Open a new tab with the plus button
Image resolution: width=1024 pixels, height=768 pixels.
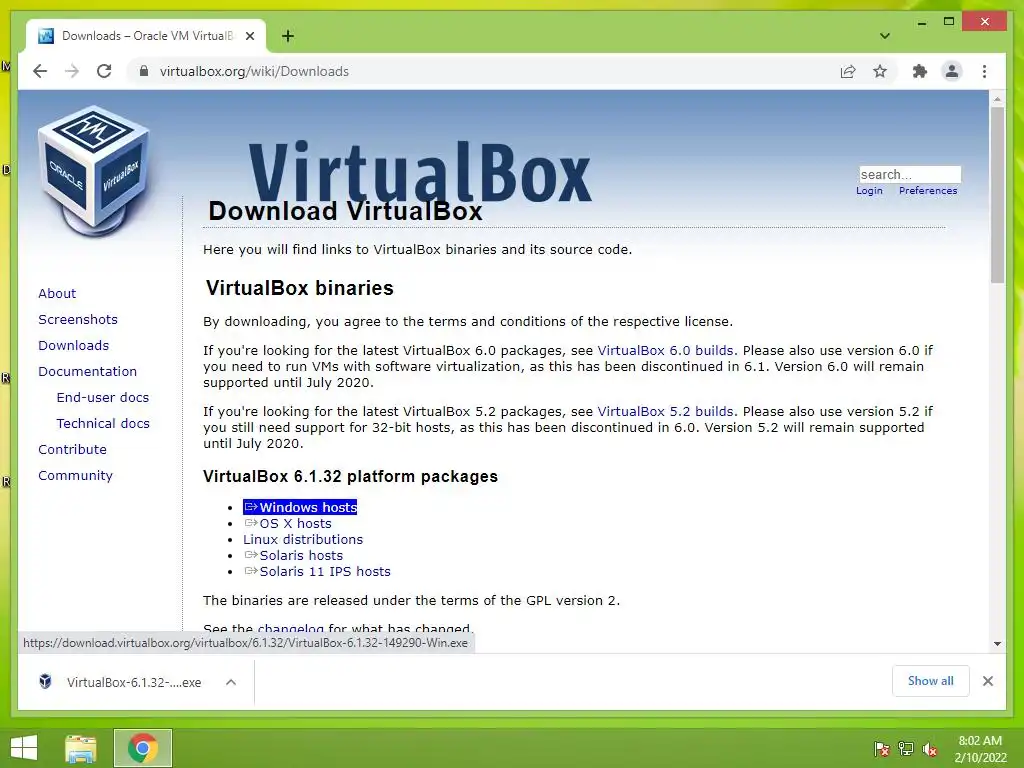coord(287,36)
